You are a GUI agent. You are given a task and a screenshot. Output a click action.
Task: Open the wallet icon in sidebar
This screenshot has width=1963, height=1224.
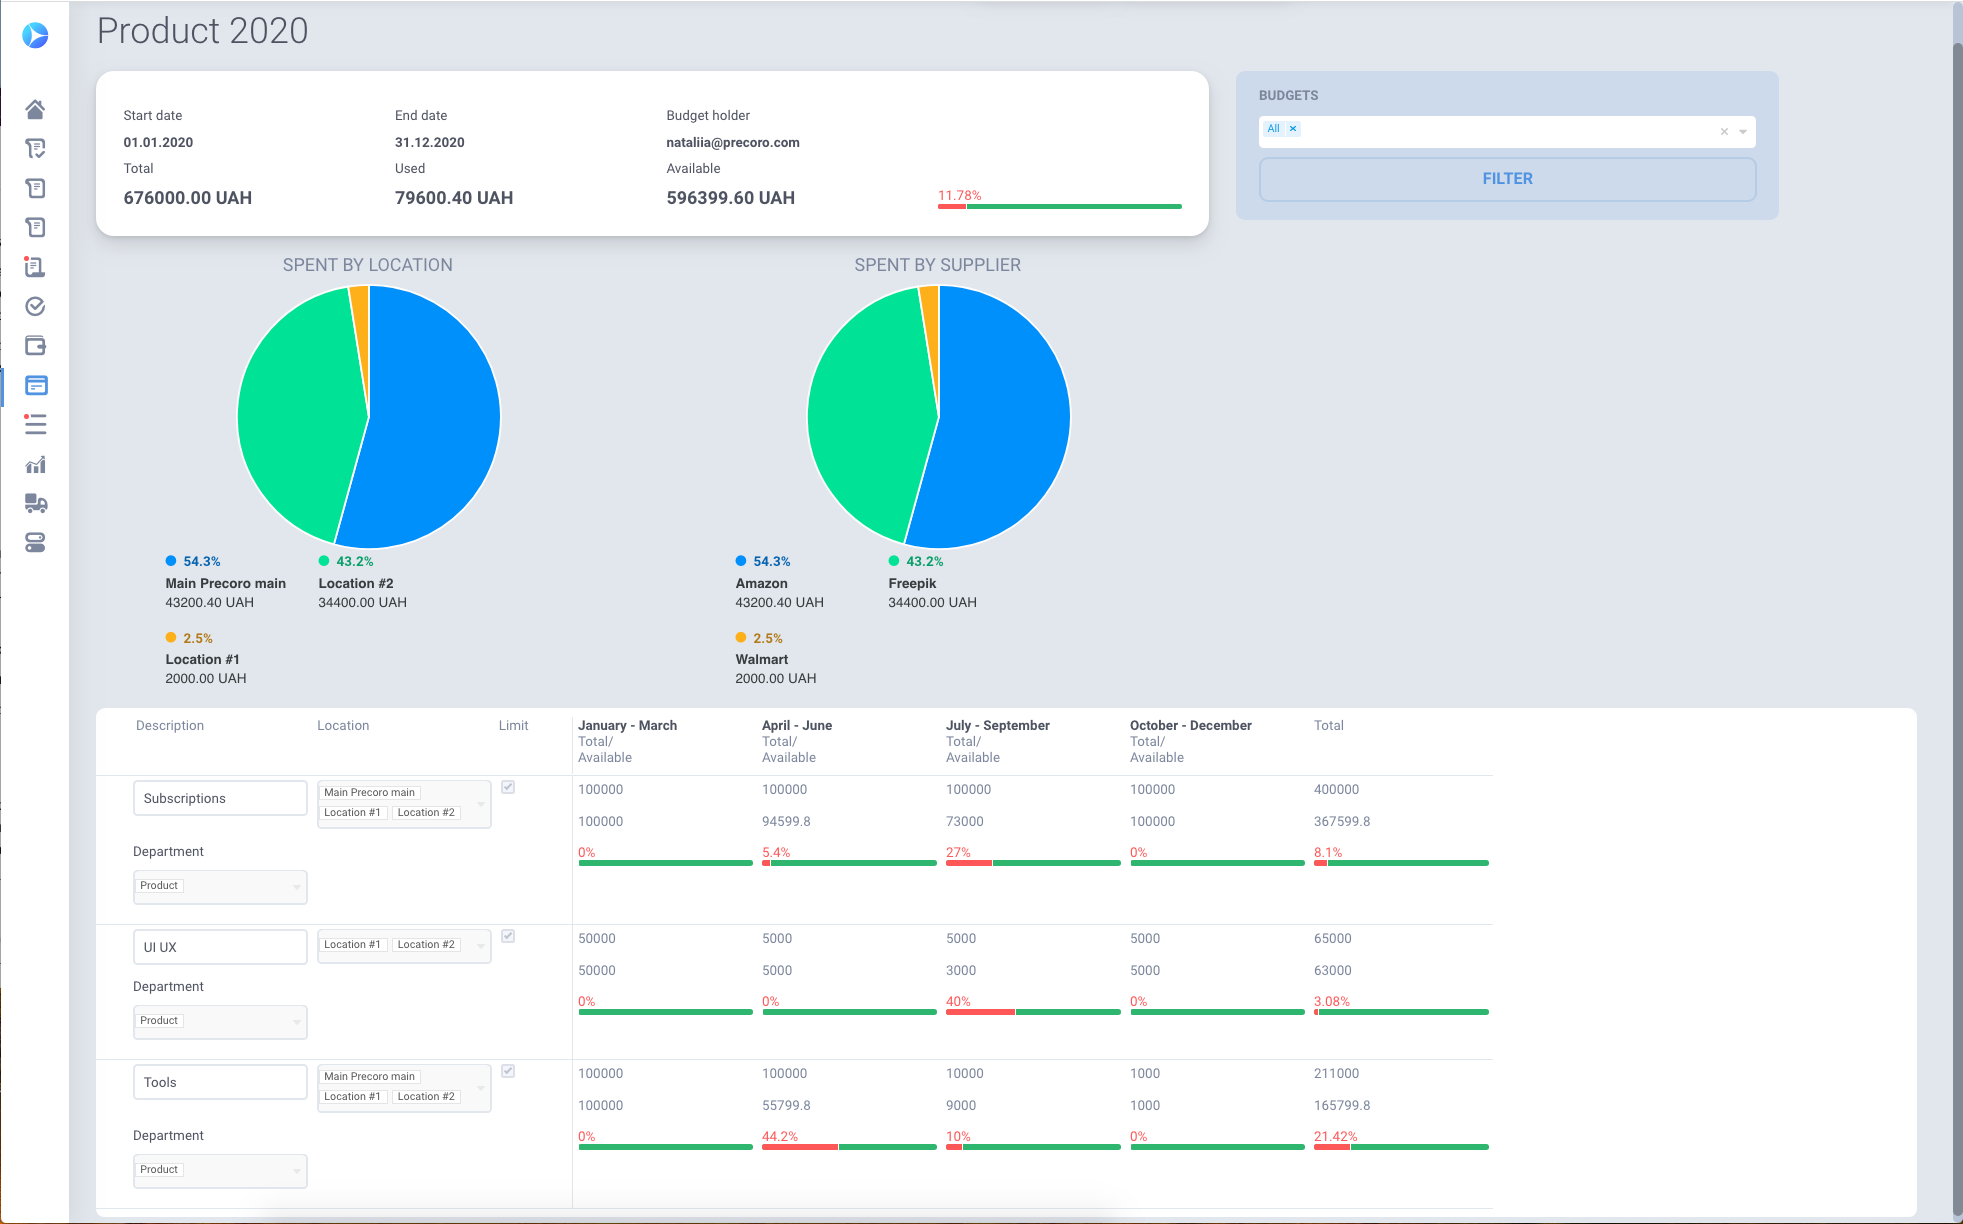click(35, 346)
